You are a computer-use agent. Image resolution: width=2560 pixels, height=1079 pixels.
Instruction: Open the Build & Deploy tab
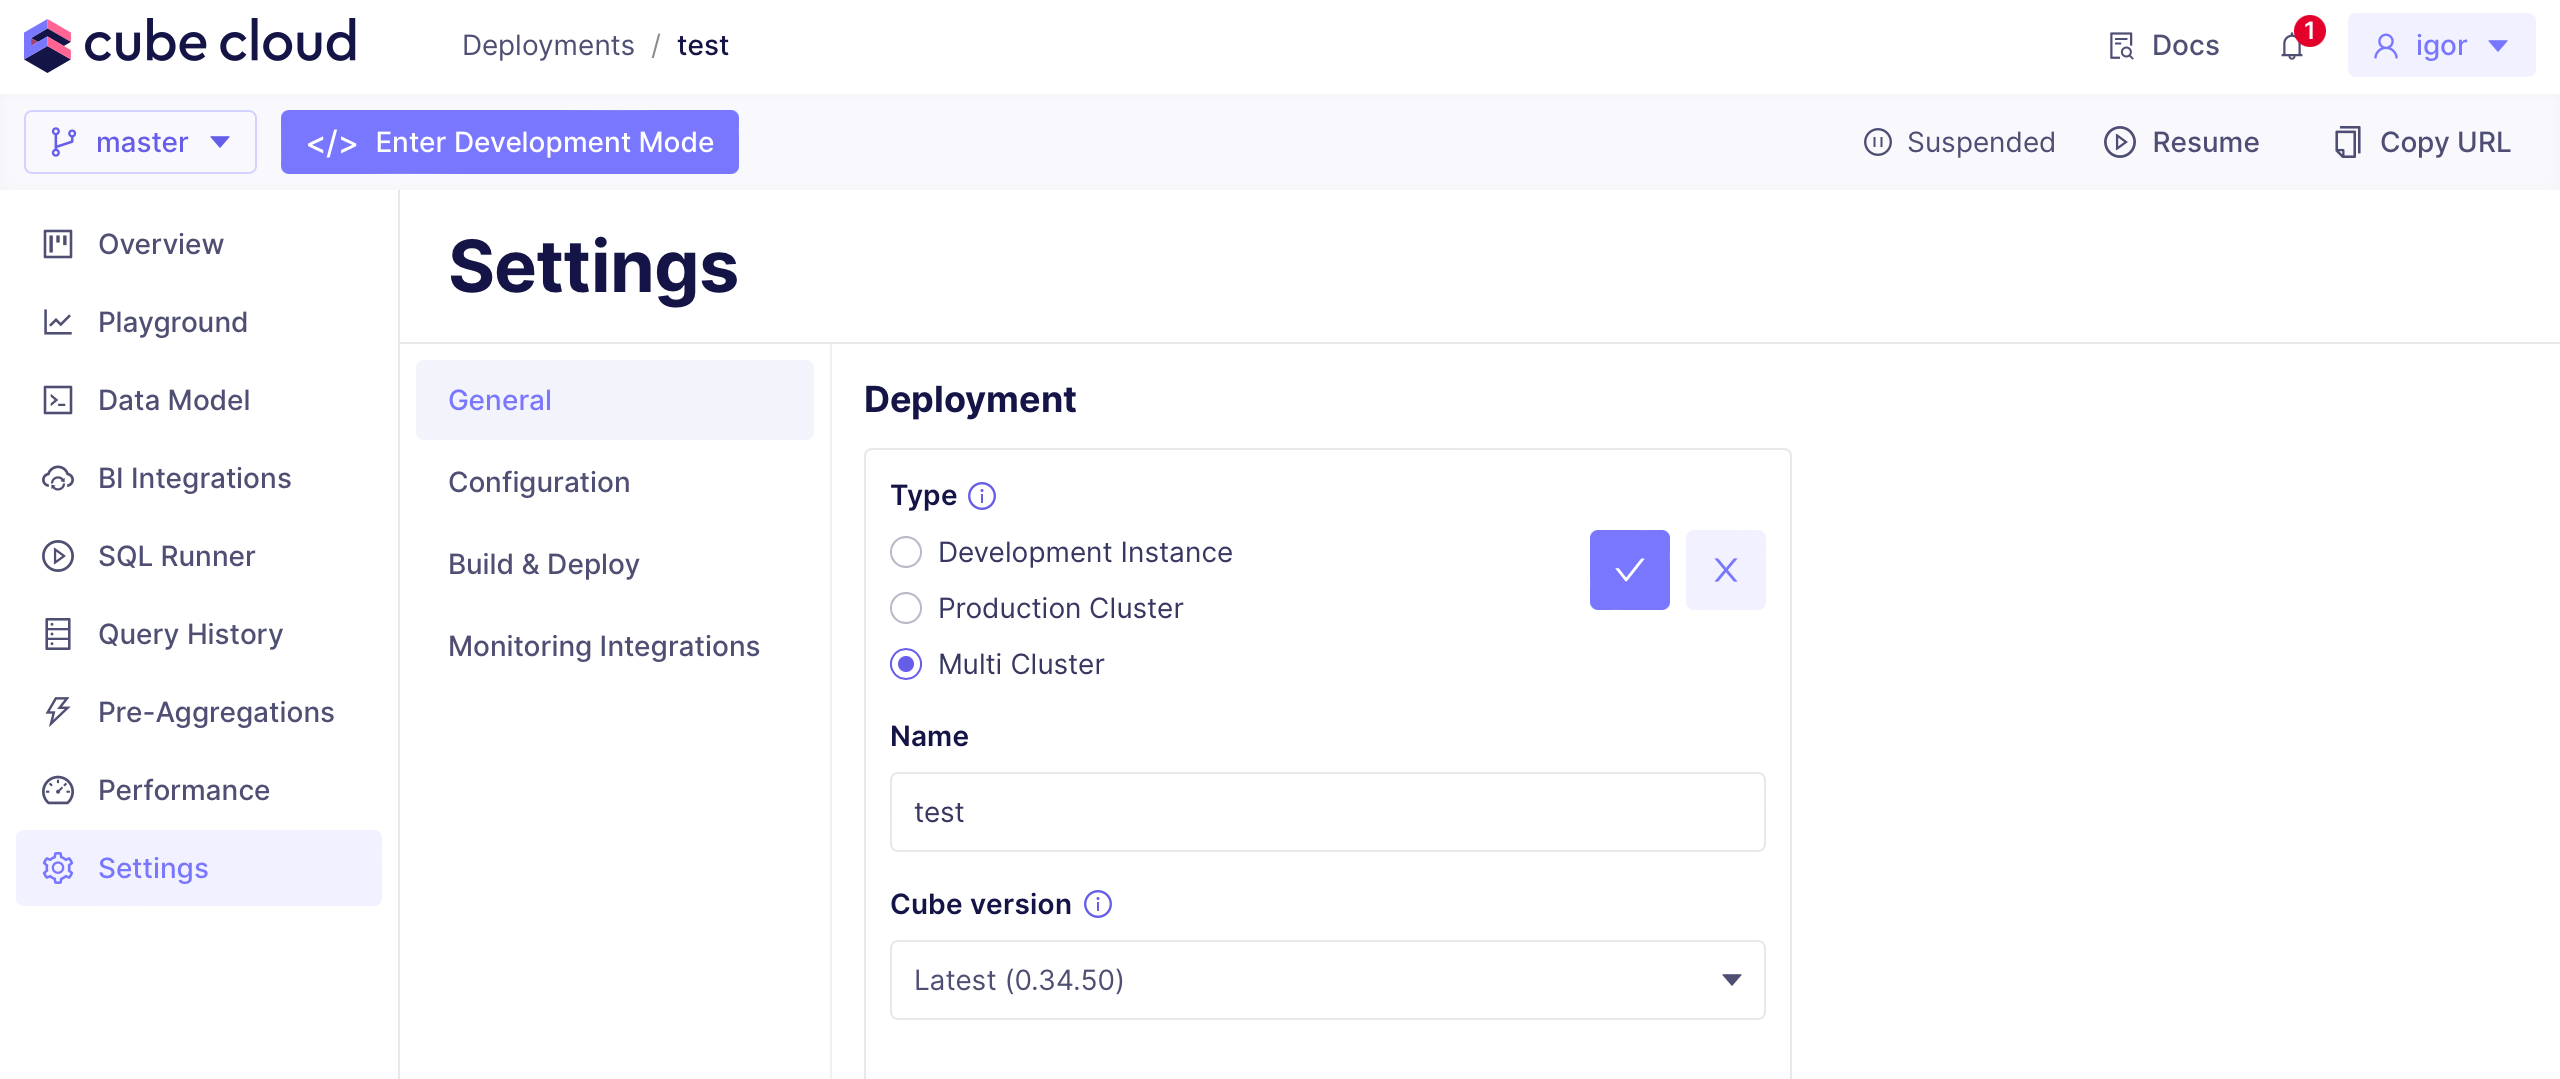click(x=543, y=564)
